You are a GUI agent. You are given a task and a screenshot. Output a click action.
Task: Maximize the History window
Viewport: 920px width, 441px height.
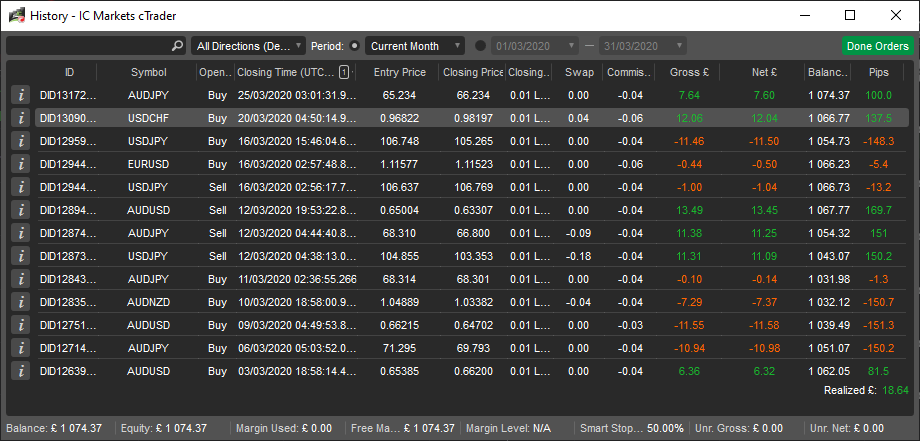click(x=850, y=16)
